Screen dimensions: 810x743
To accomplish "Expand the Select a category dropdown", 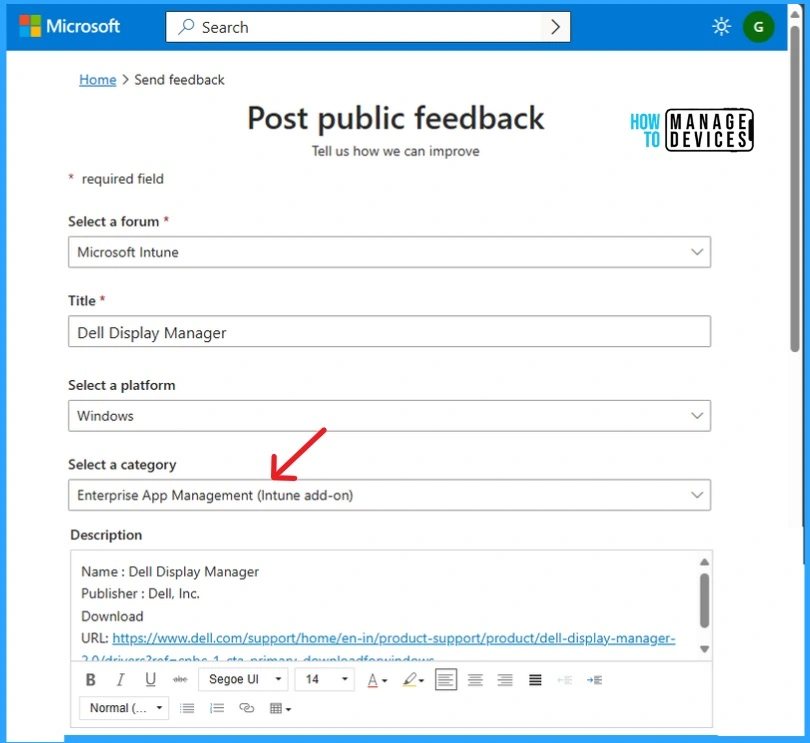I will pos(389,495).
